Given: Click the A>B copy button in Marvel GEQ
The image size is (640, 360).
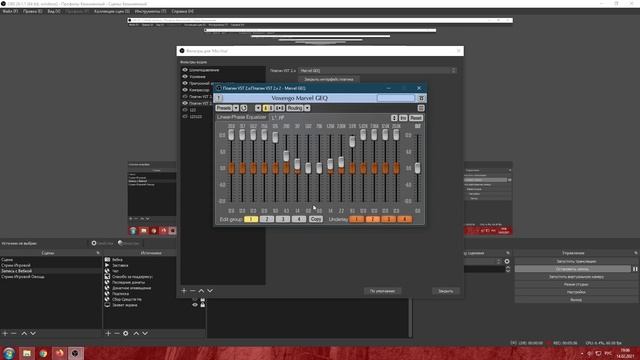Looking at the screenshot, I should [x=280, y=108].
